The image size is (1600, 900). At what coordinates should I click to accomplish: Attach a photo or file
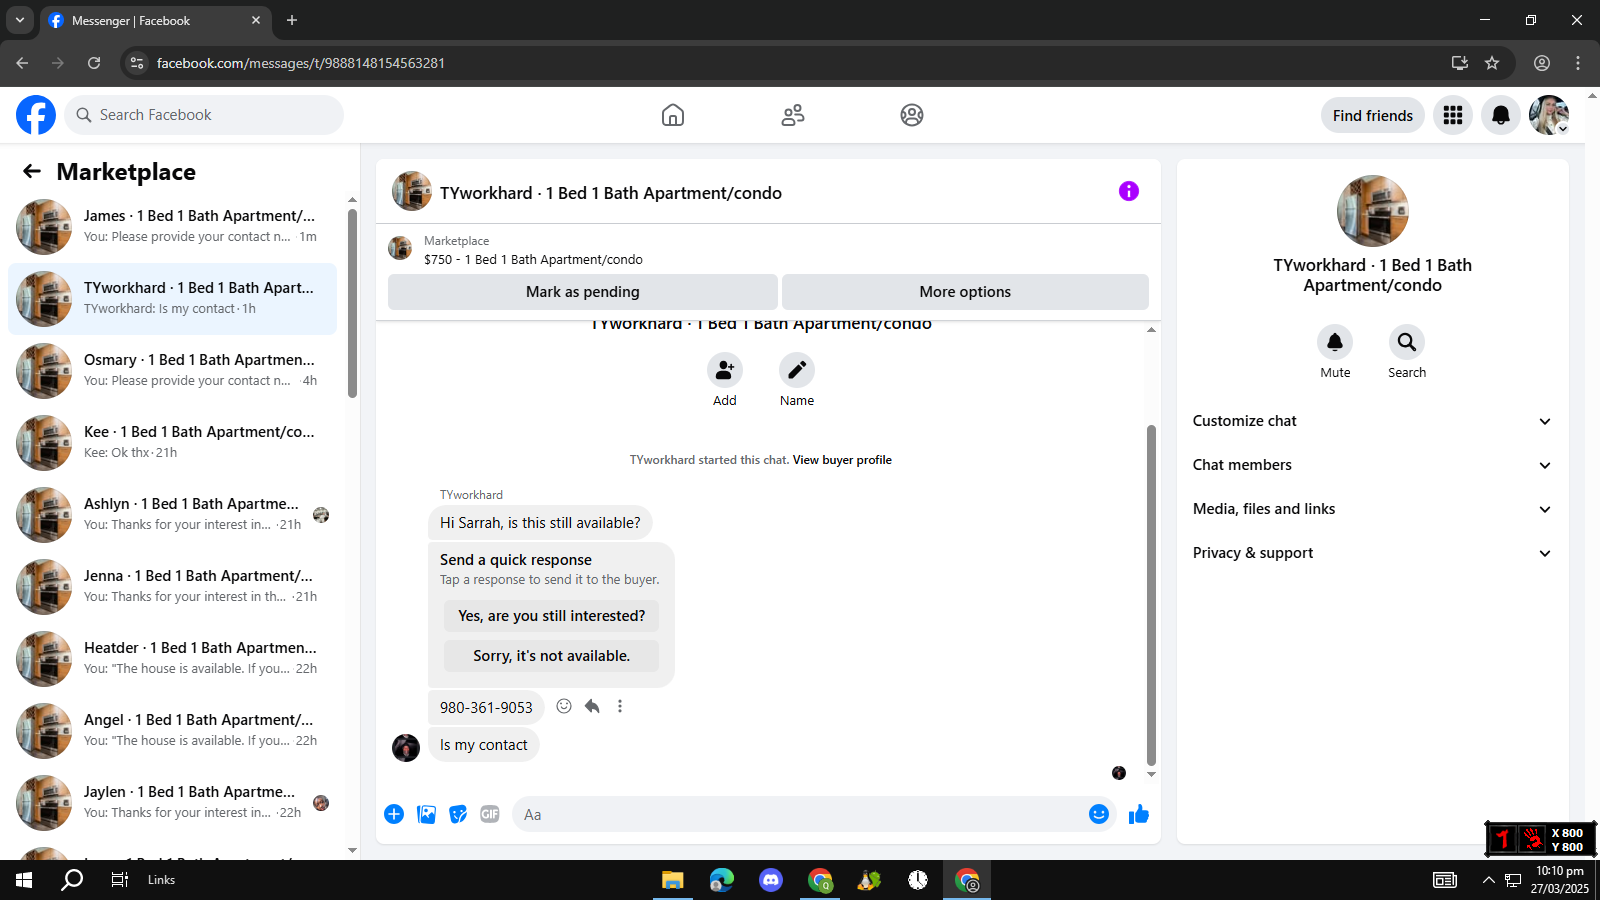click(x=427, y=814)
